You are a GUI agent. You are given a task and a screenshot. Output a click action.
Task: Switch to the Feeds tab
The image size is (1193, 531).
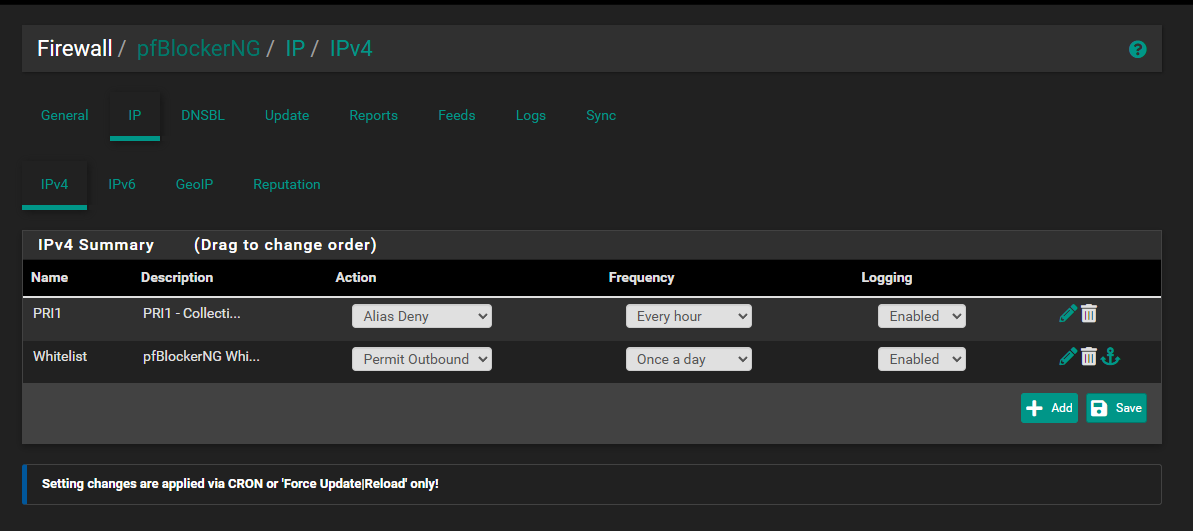click(457, 116)
